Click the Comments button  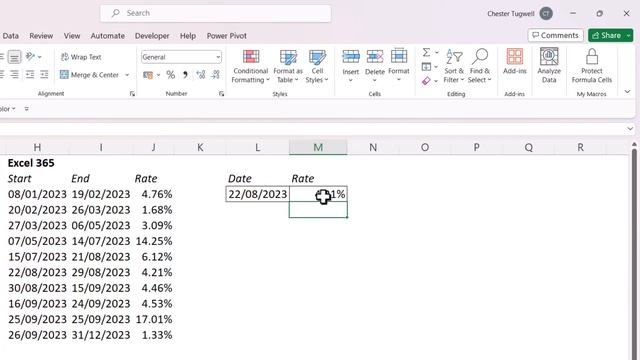point(555,36)
